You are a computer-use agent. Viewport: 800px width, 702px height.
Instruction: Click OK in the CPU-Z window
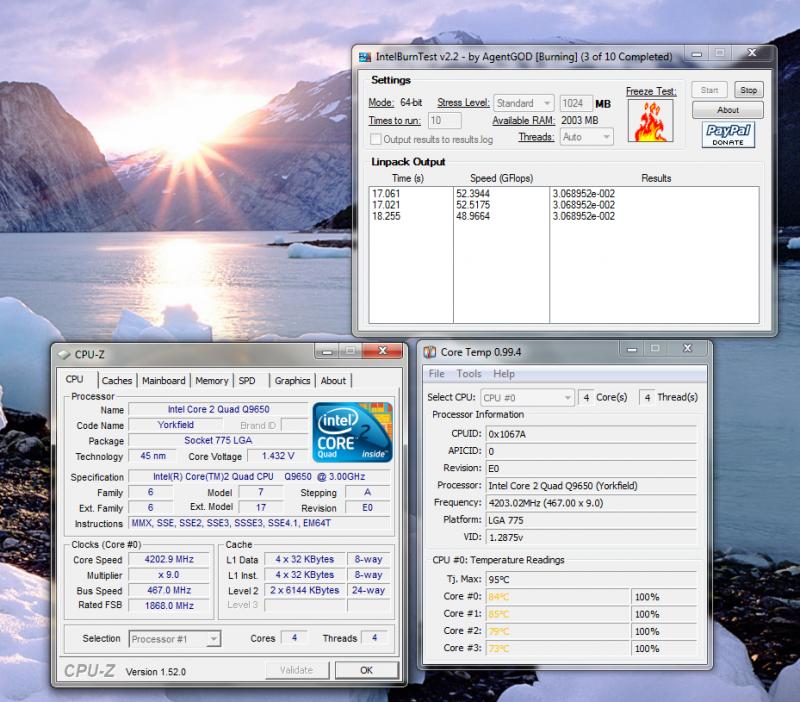click(365, 670)
